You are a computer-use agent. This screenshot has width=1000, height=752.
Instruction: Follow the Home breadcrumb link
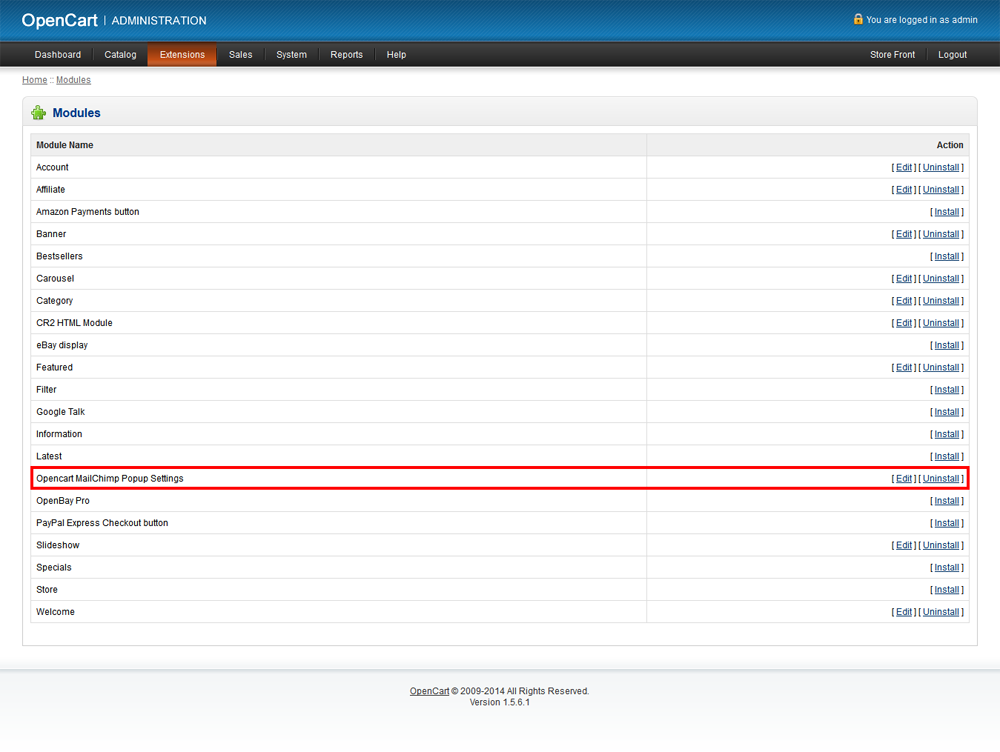tap(34, 80)
